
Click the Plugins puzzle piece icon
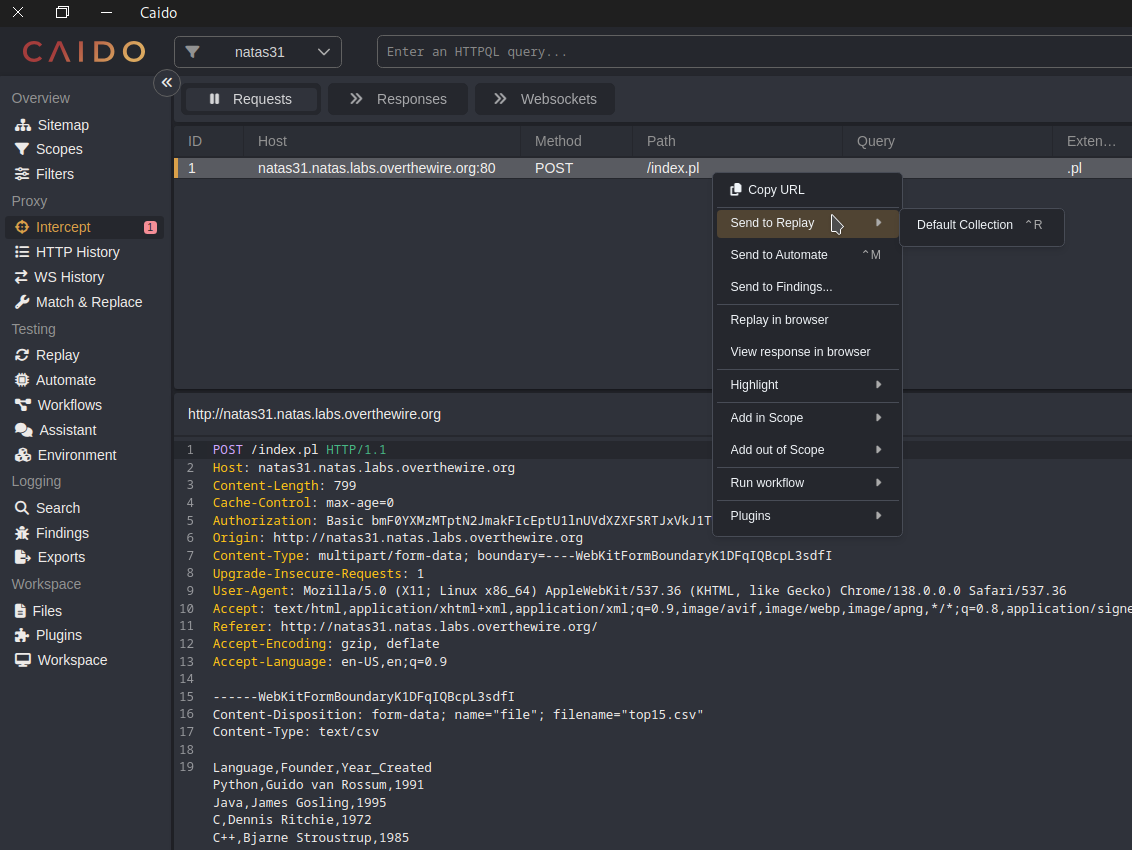pyautogui.click(x=22, y=635)
